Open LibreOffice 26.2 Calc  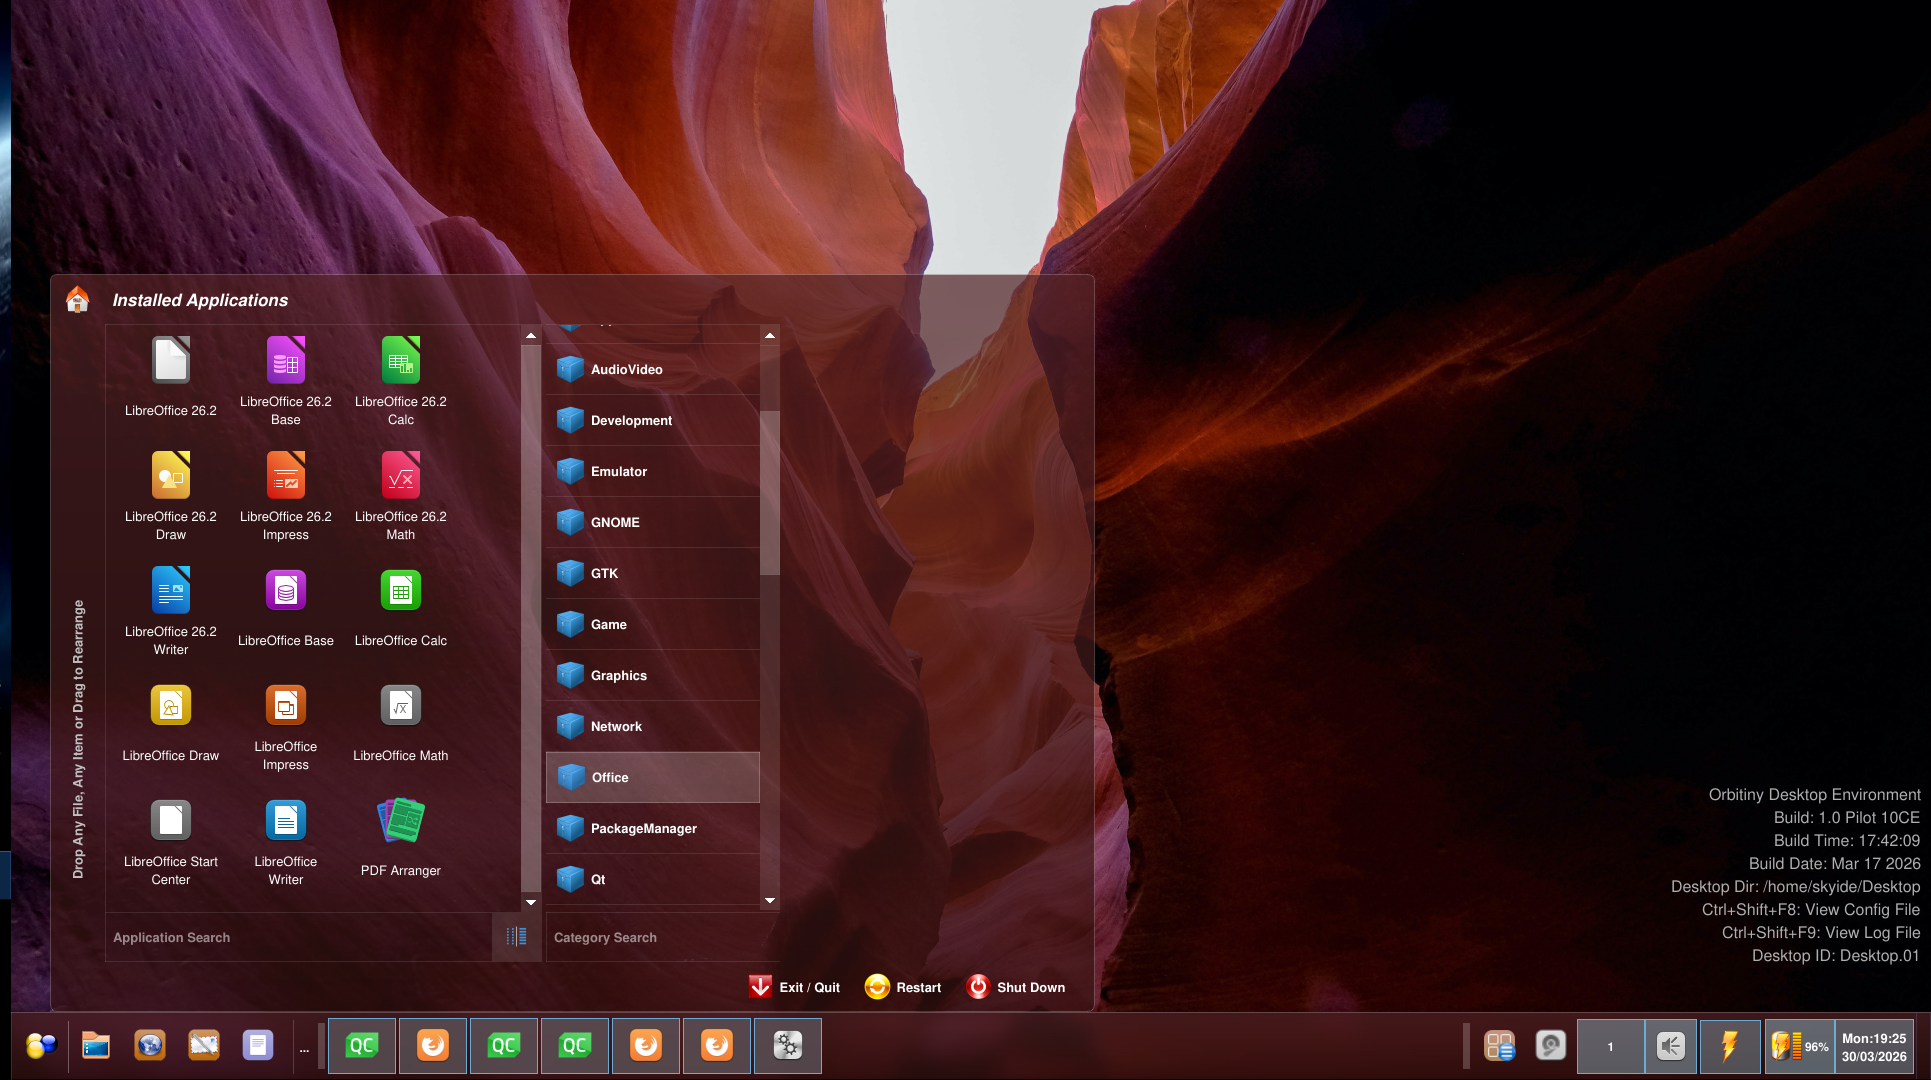point(400,380)
